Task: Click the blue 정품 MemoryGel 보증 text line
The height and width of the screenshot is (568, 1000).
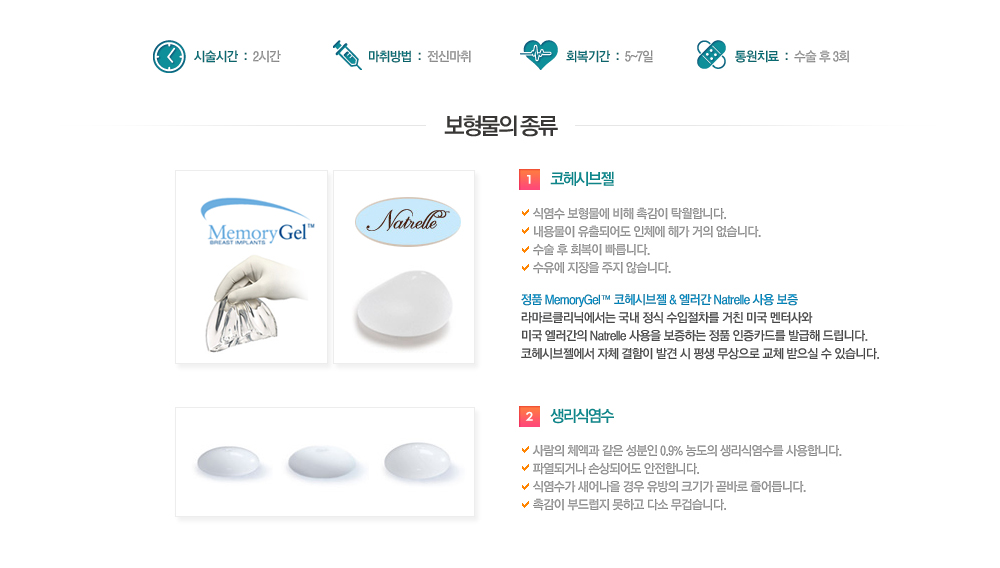Action: point(659,300)
